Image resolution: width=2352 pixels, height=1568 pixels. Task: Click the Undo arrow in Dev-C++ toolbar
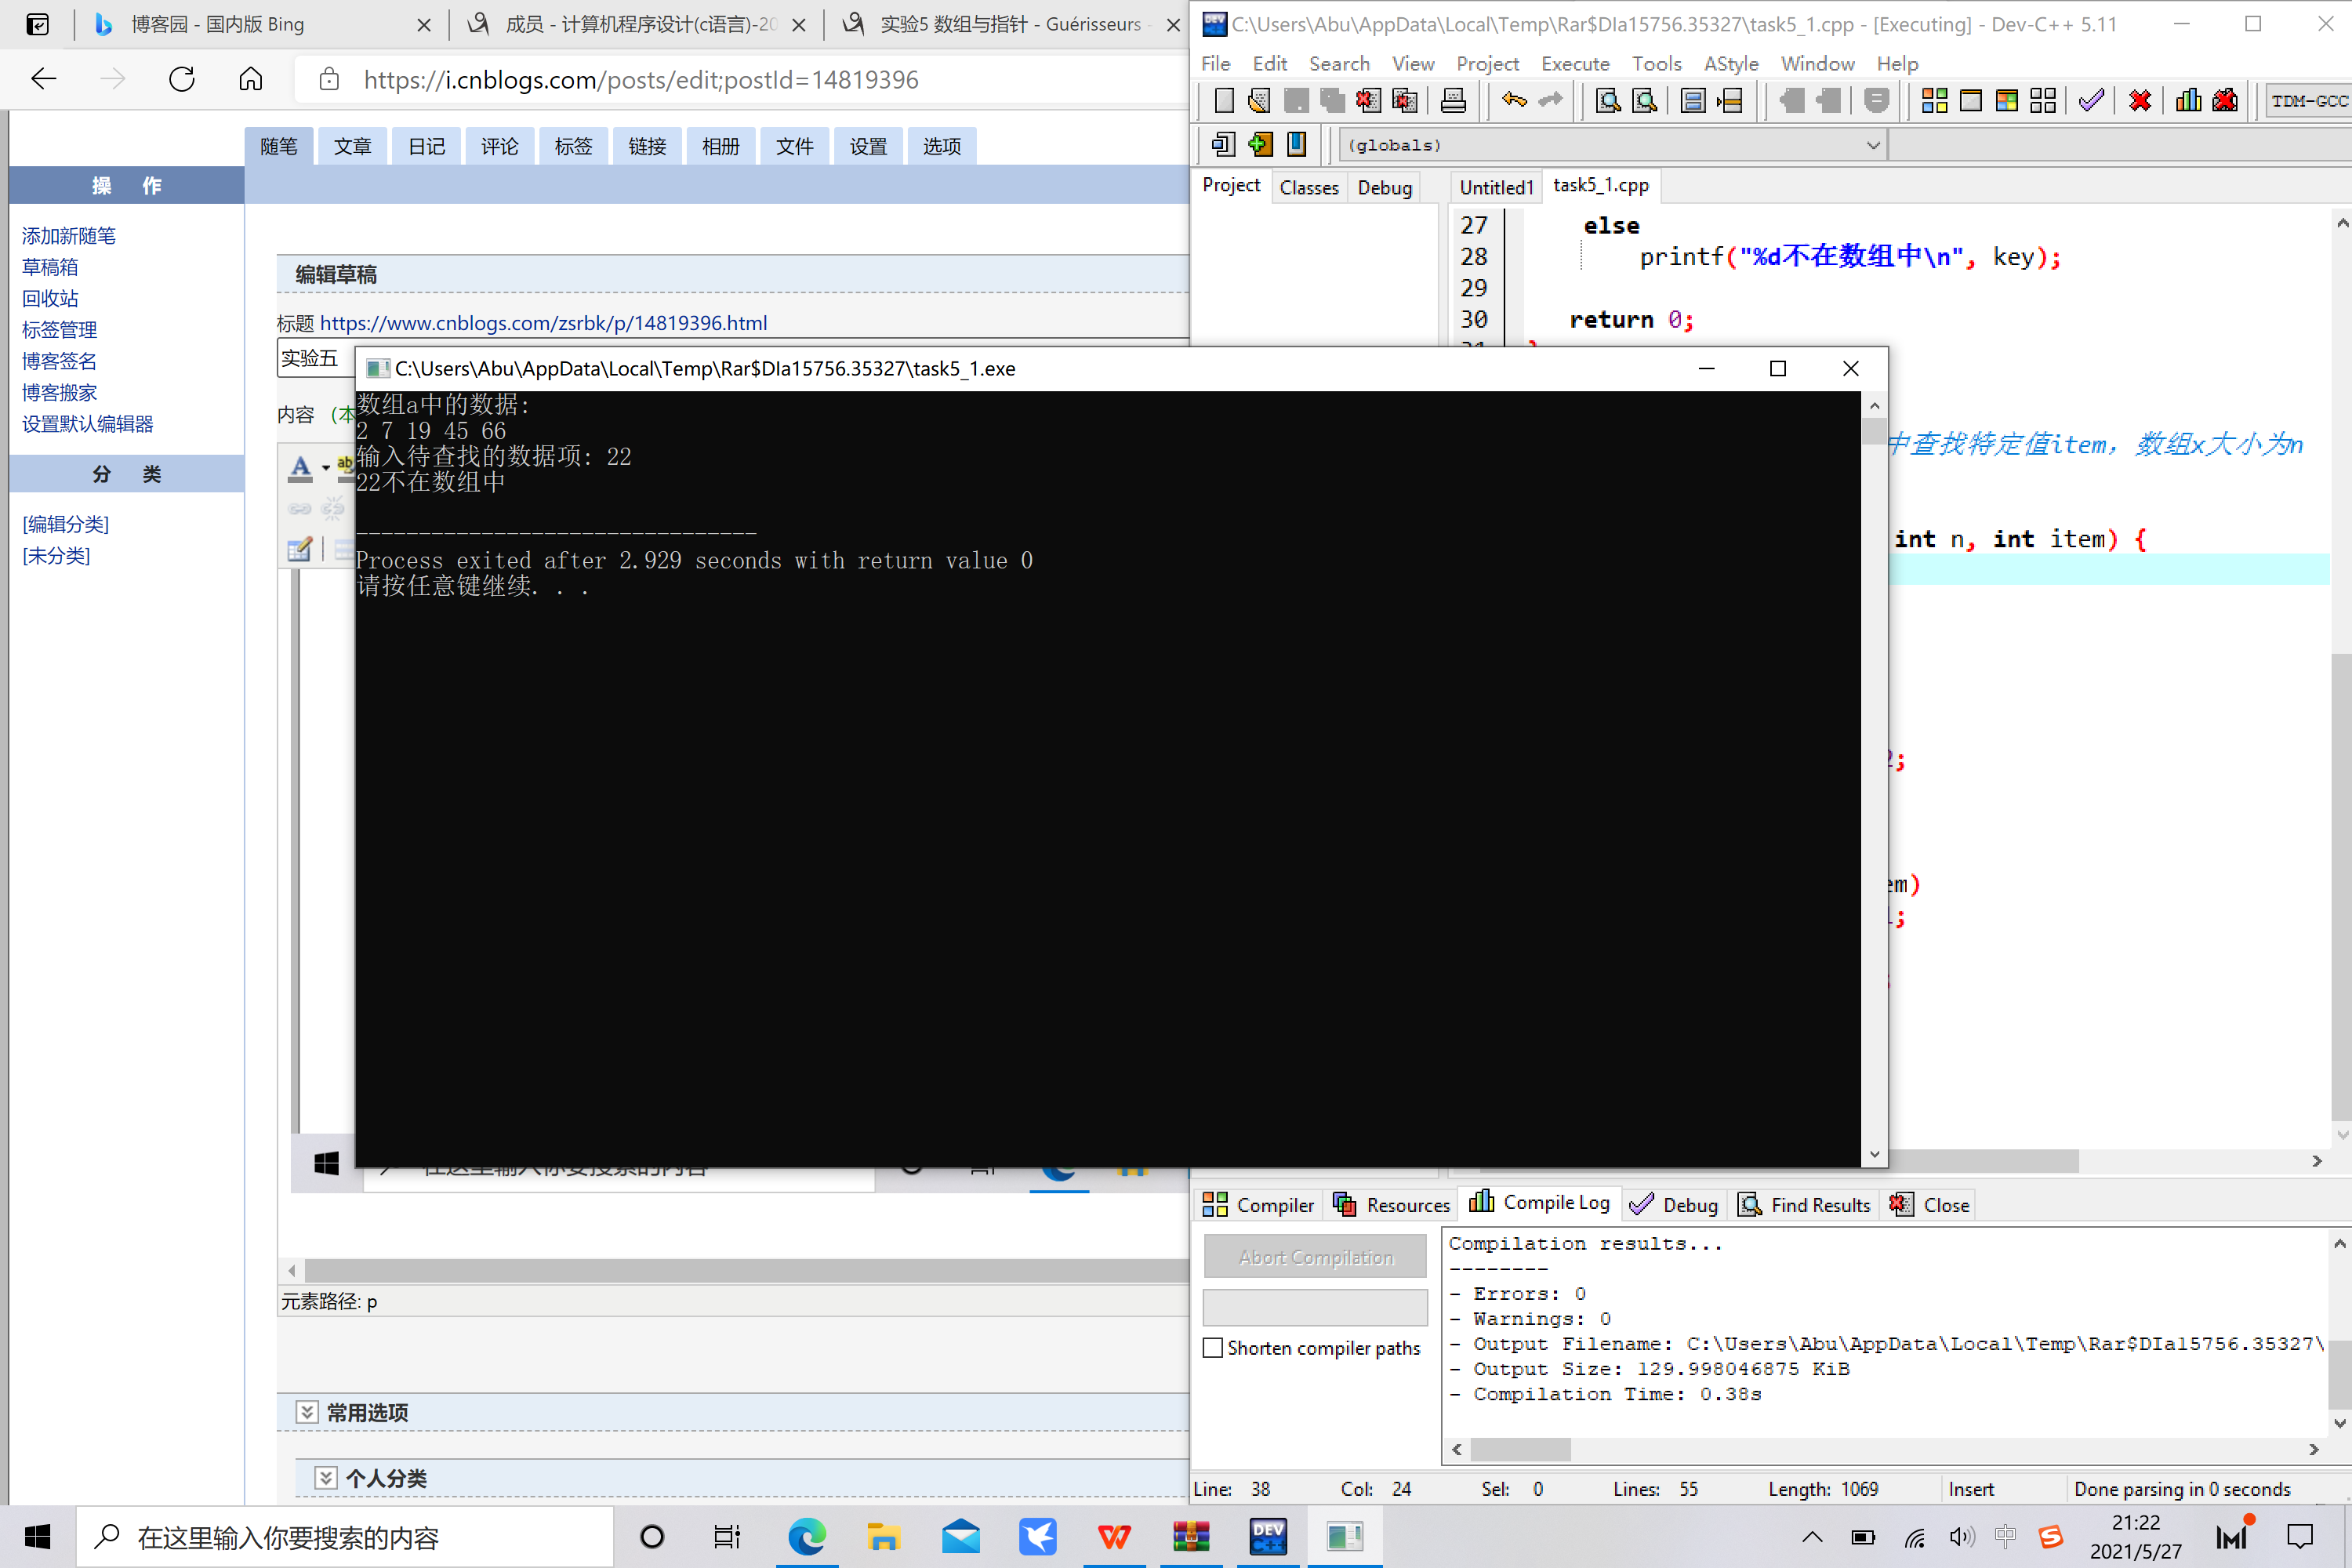pyautogui.click(x=1514, y=100)
